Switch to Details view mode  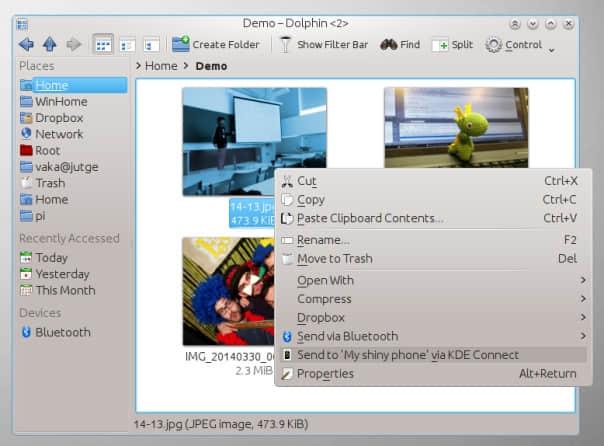[x=151, y=44]
